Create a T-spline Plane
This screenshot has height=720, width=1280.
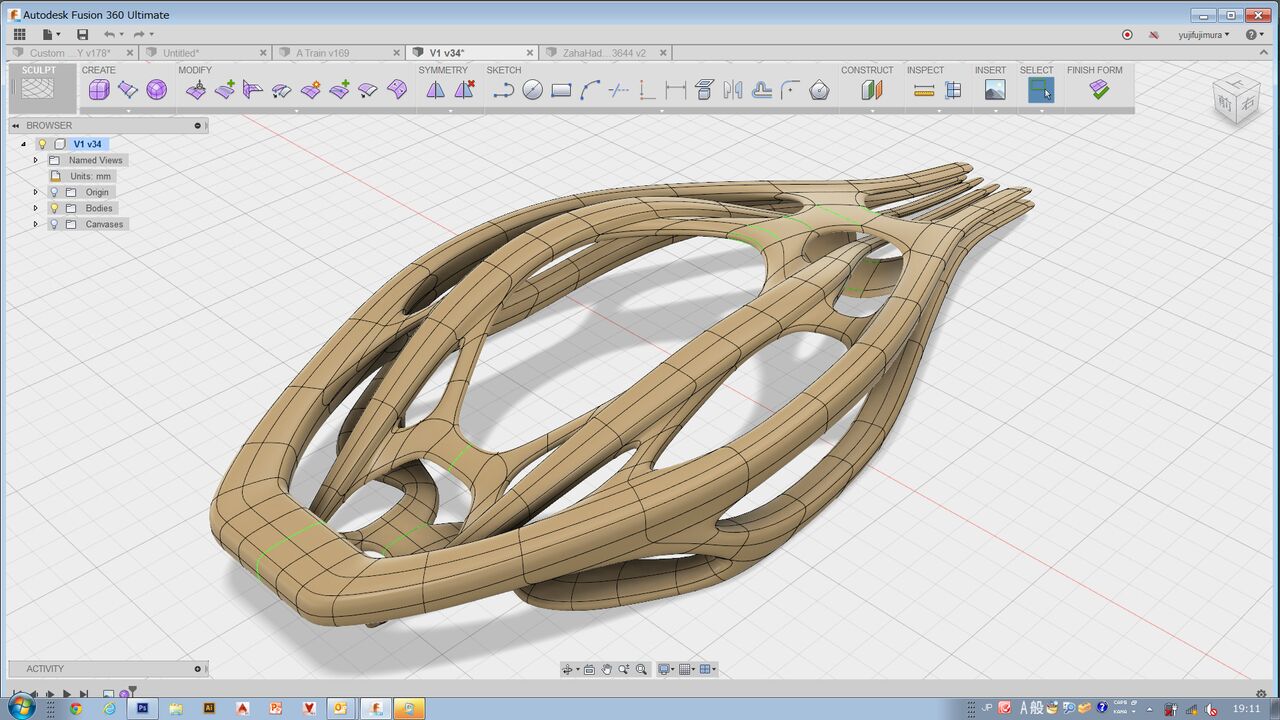pos(128,90)
